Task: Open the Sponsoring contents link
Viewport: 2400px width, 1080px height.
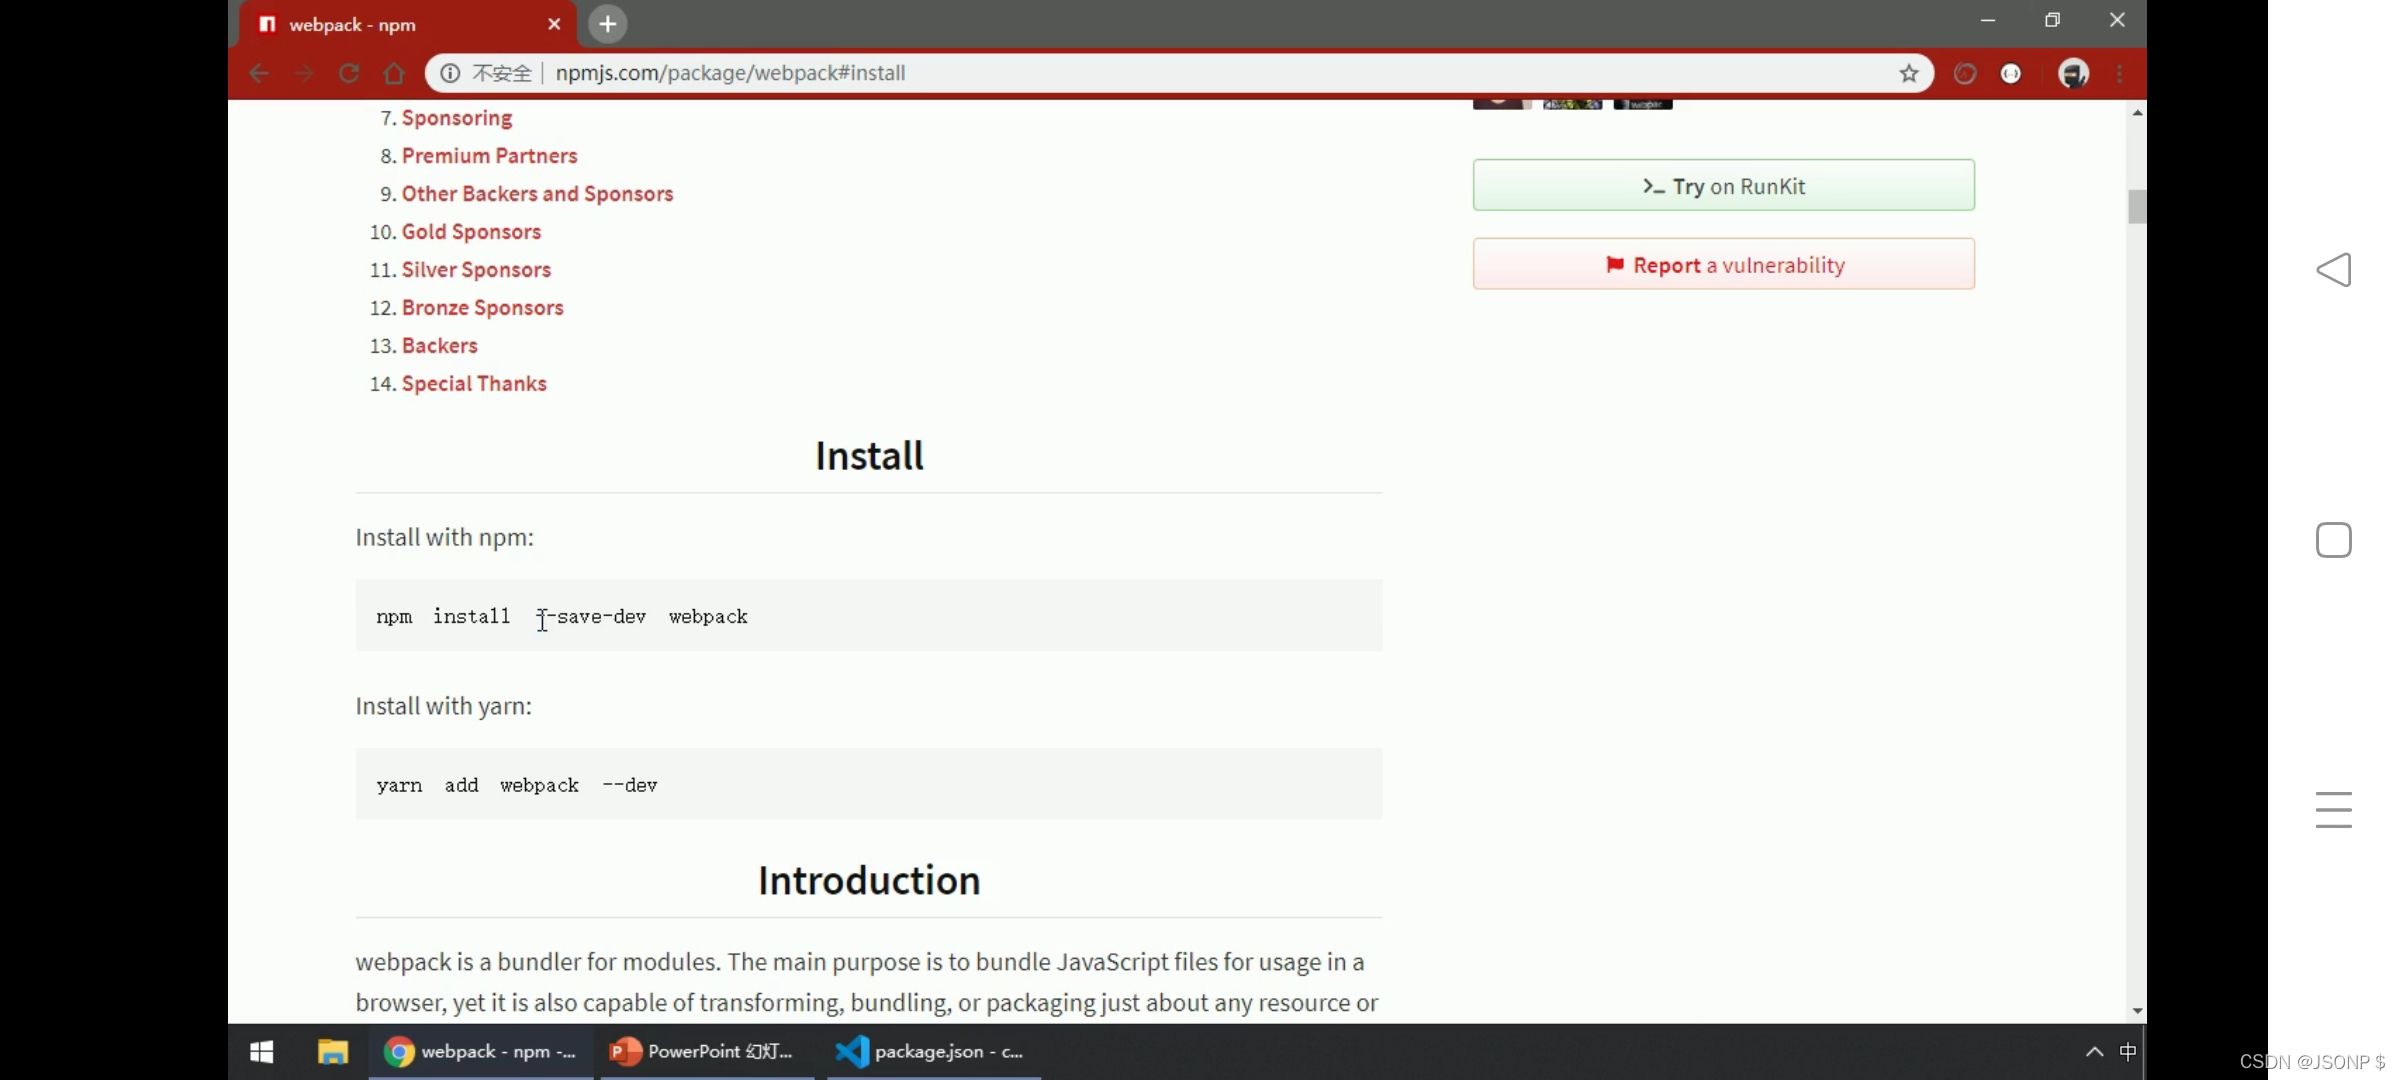Action: point(457,118)
